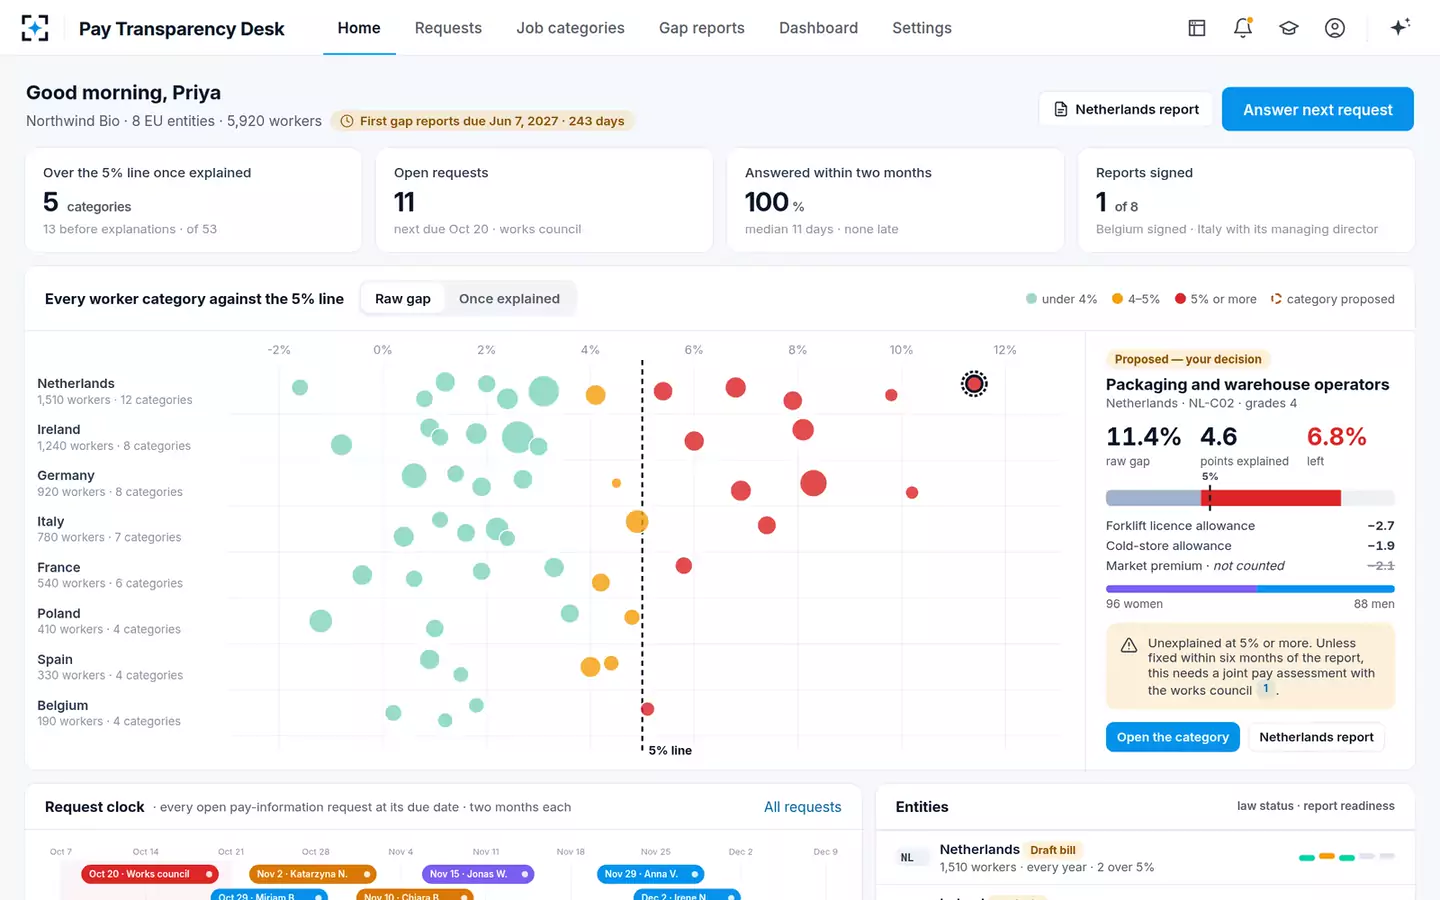
Task: Open the Settings tab
Action: coord(922,28)
